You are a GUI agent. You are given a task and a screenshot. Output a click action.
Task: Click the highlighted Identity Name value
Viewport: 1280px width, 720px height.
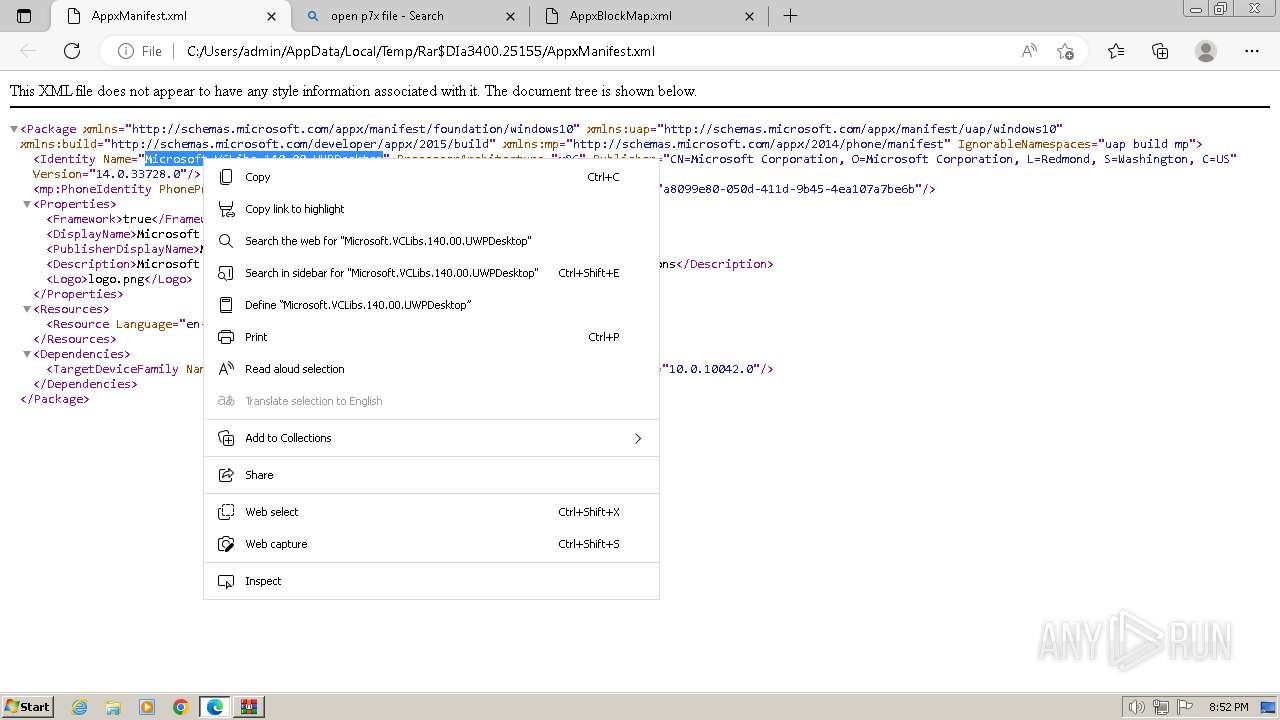tap(264, 159)
